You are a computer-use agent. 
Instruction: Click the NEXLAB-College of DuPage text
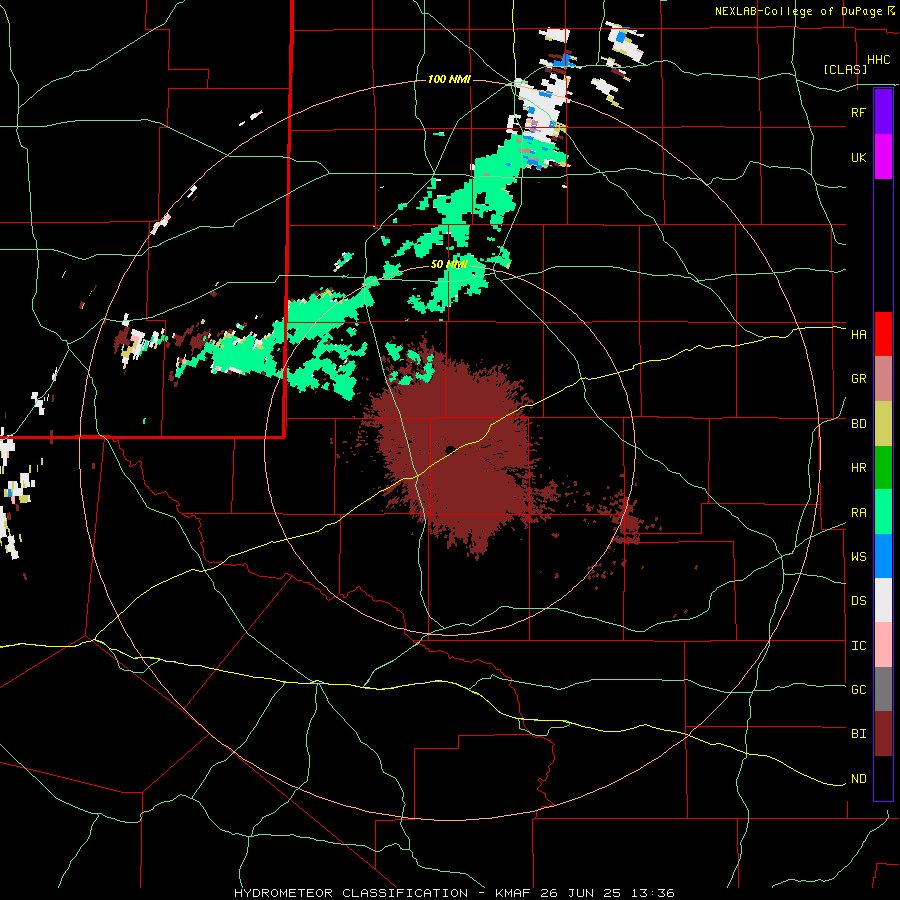pyautogui.click(x=800, y=11)
